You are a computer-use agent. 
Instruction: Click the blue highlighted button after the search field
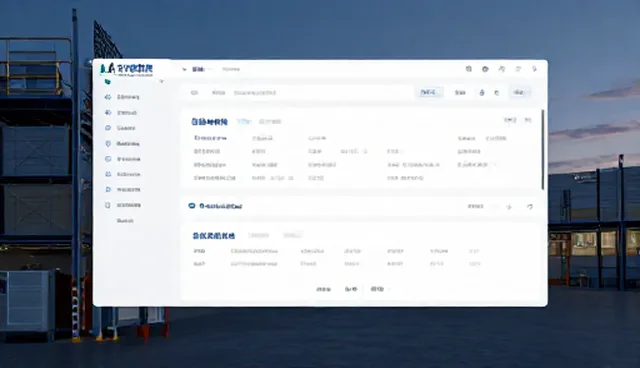coord(429,93)
